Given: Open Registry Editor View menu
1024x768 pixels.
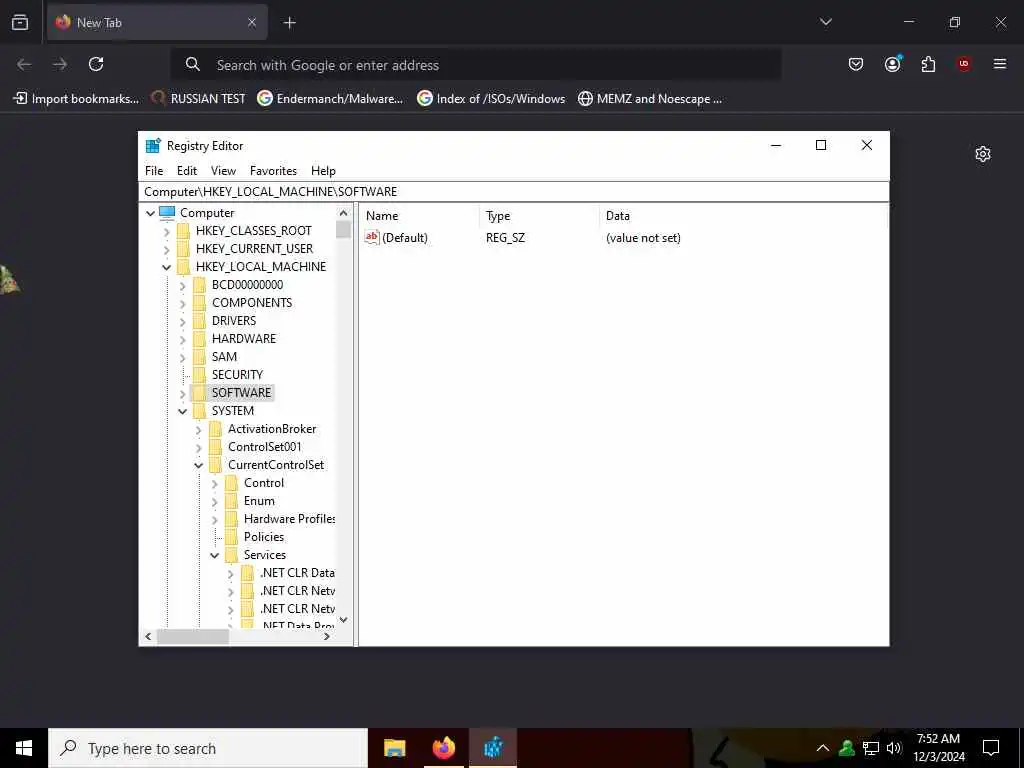Looking at the screenshot, I should point(223,170).
